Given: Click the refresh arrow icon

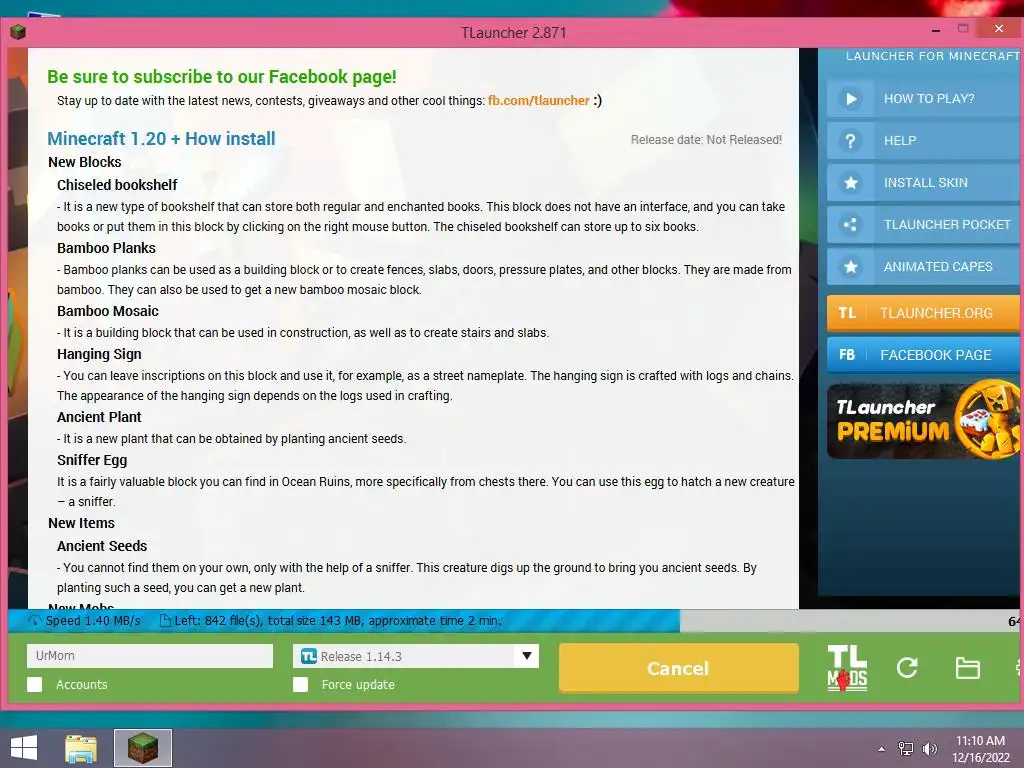Looking at the screenshot, I should pyautogui.click(x=907, y=667).
